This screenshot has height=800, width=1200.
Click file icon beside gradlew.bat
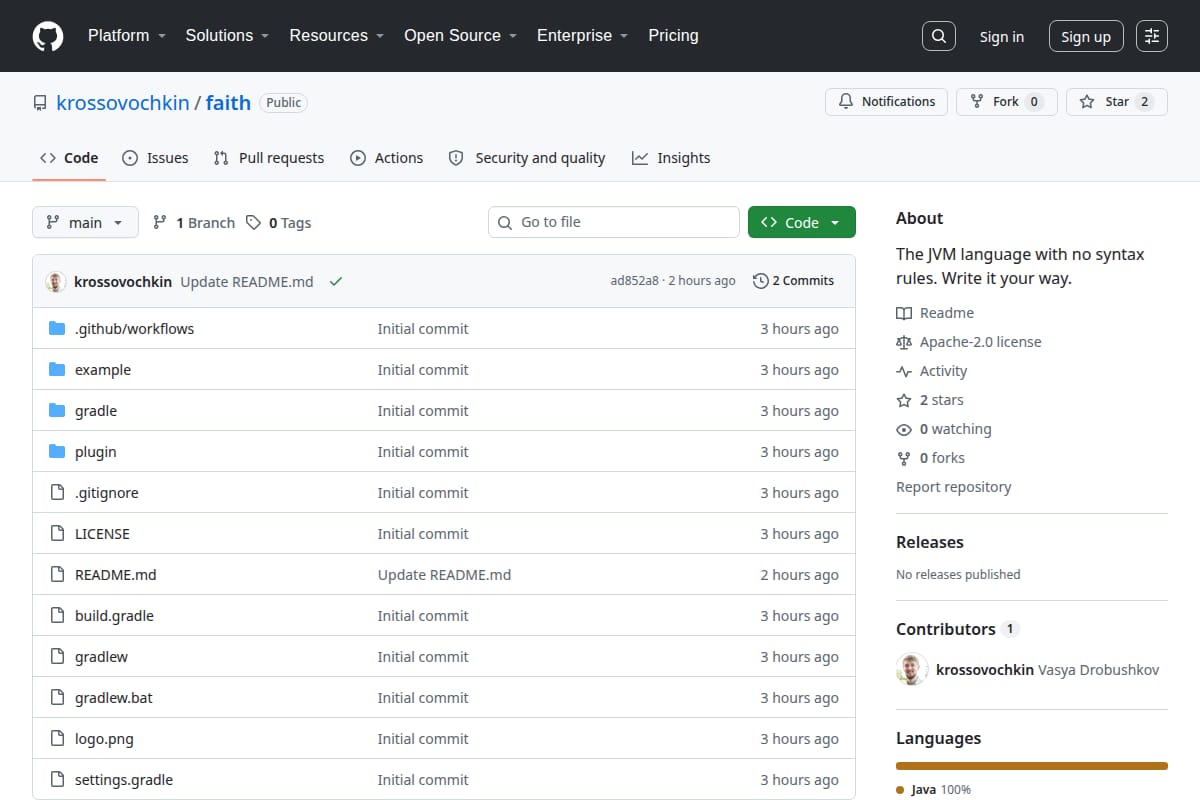click(x=57, y=698)
